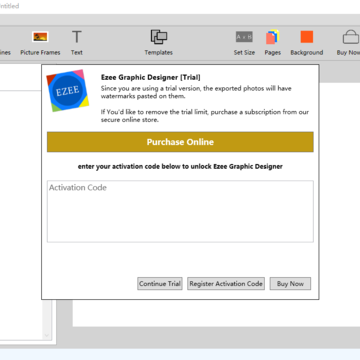The height and width of the screenshot is (360, 360).
Task: Click the EZEE logo in the dialog
Action: [x=68, y=90]
